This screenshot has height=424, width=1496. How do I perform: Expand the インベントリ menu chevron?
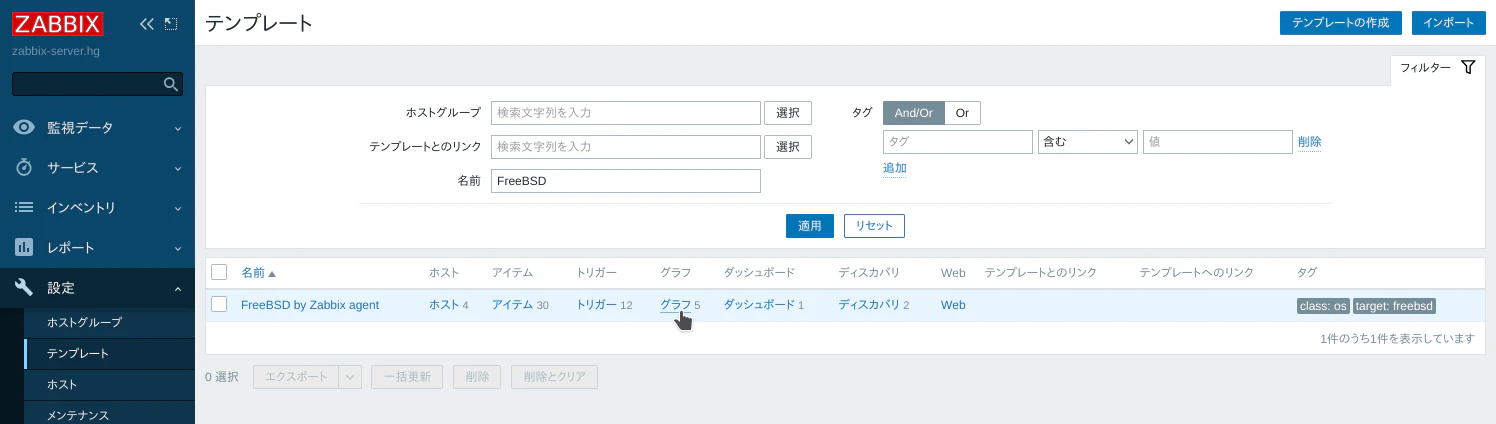pos(177,208)
